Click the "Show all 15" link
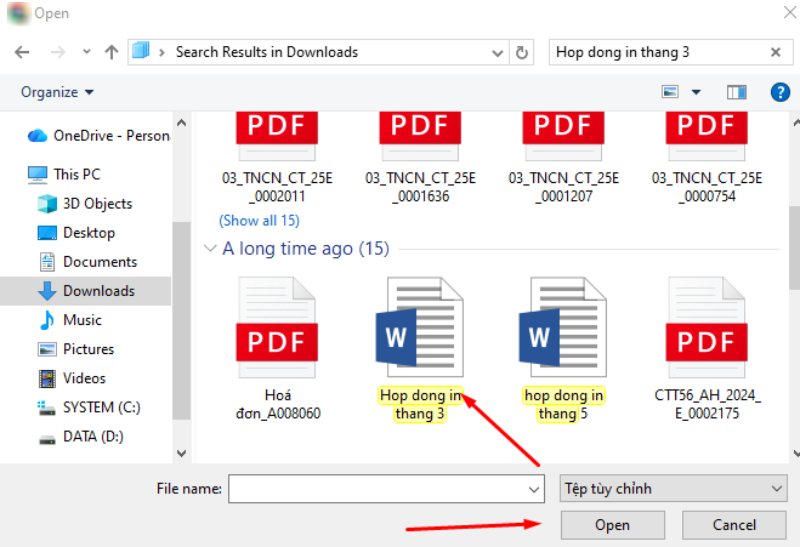 pos(259,220)
